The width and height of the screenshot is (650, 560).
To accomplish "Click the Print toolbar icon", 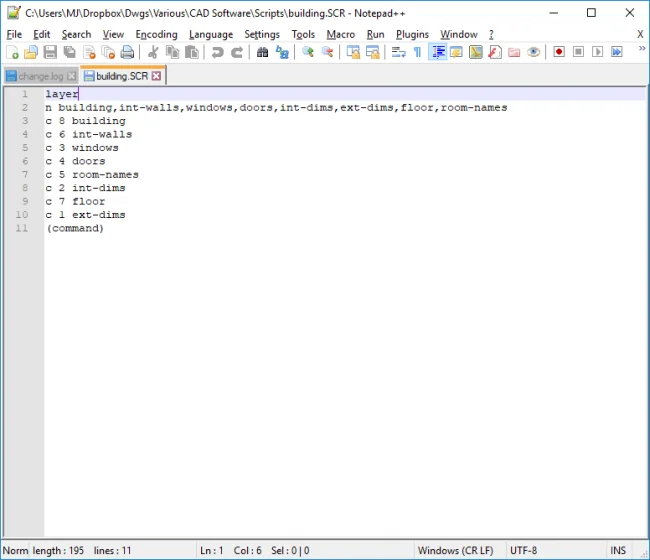I will point(127,52).
